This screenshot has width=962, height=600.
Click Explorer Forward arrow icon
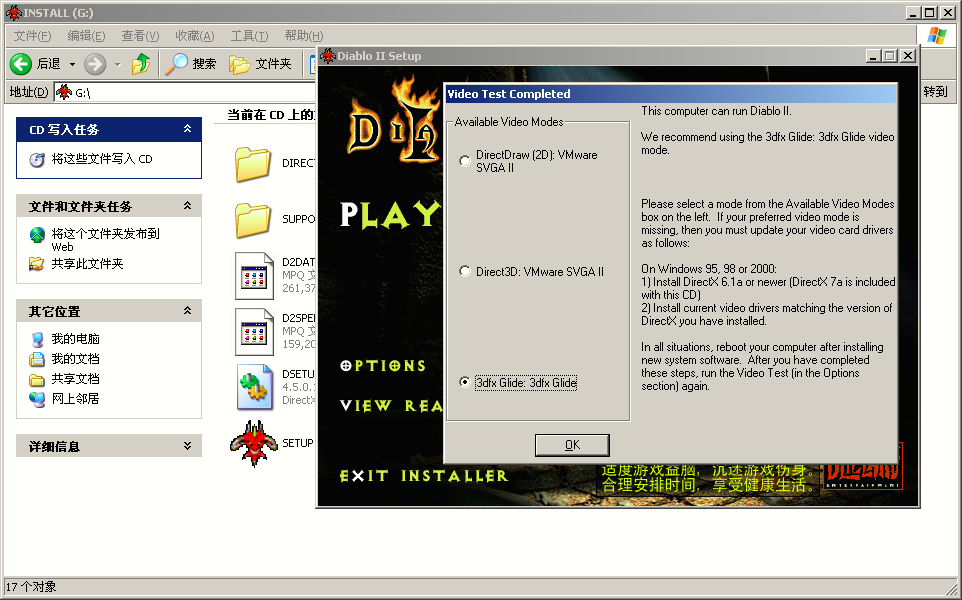point(94,63)
